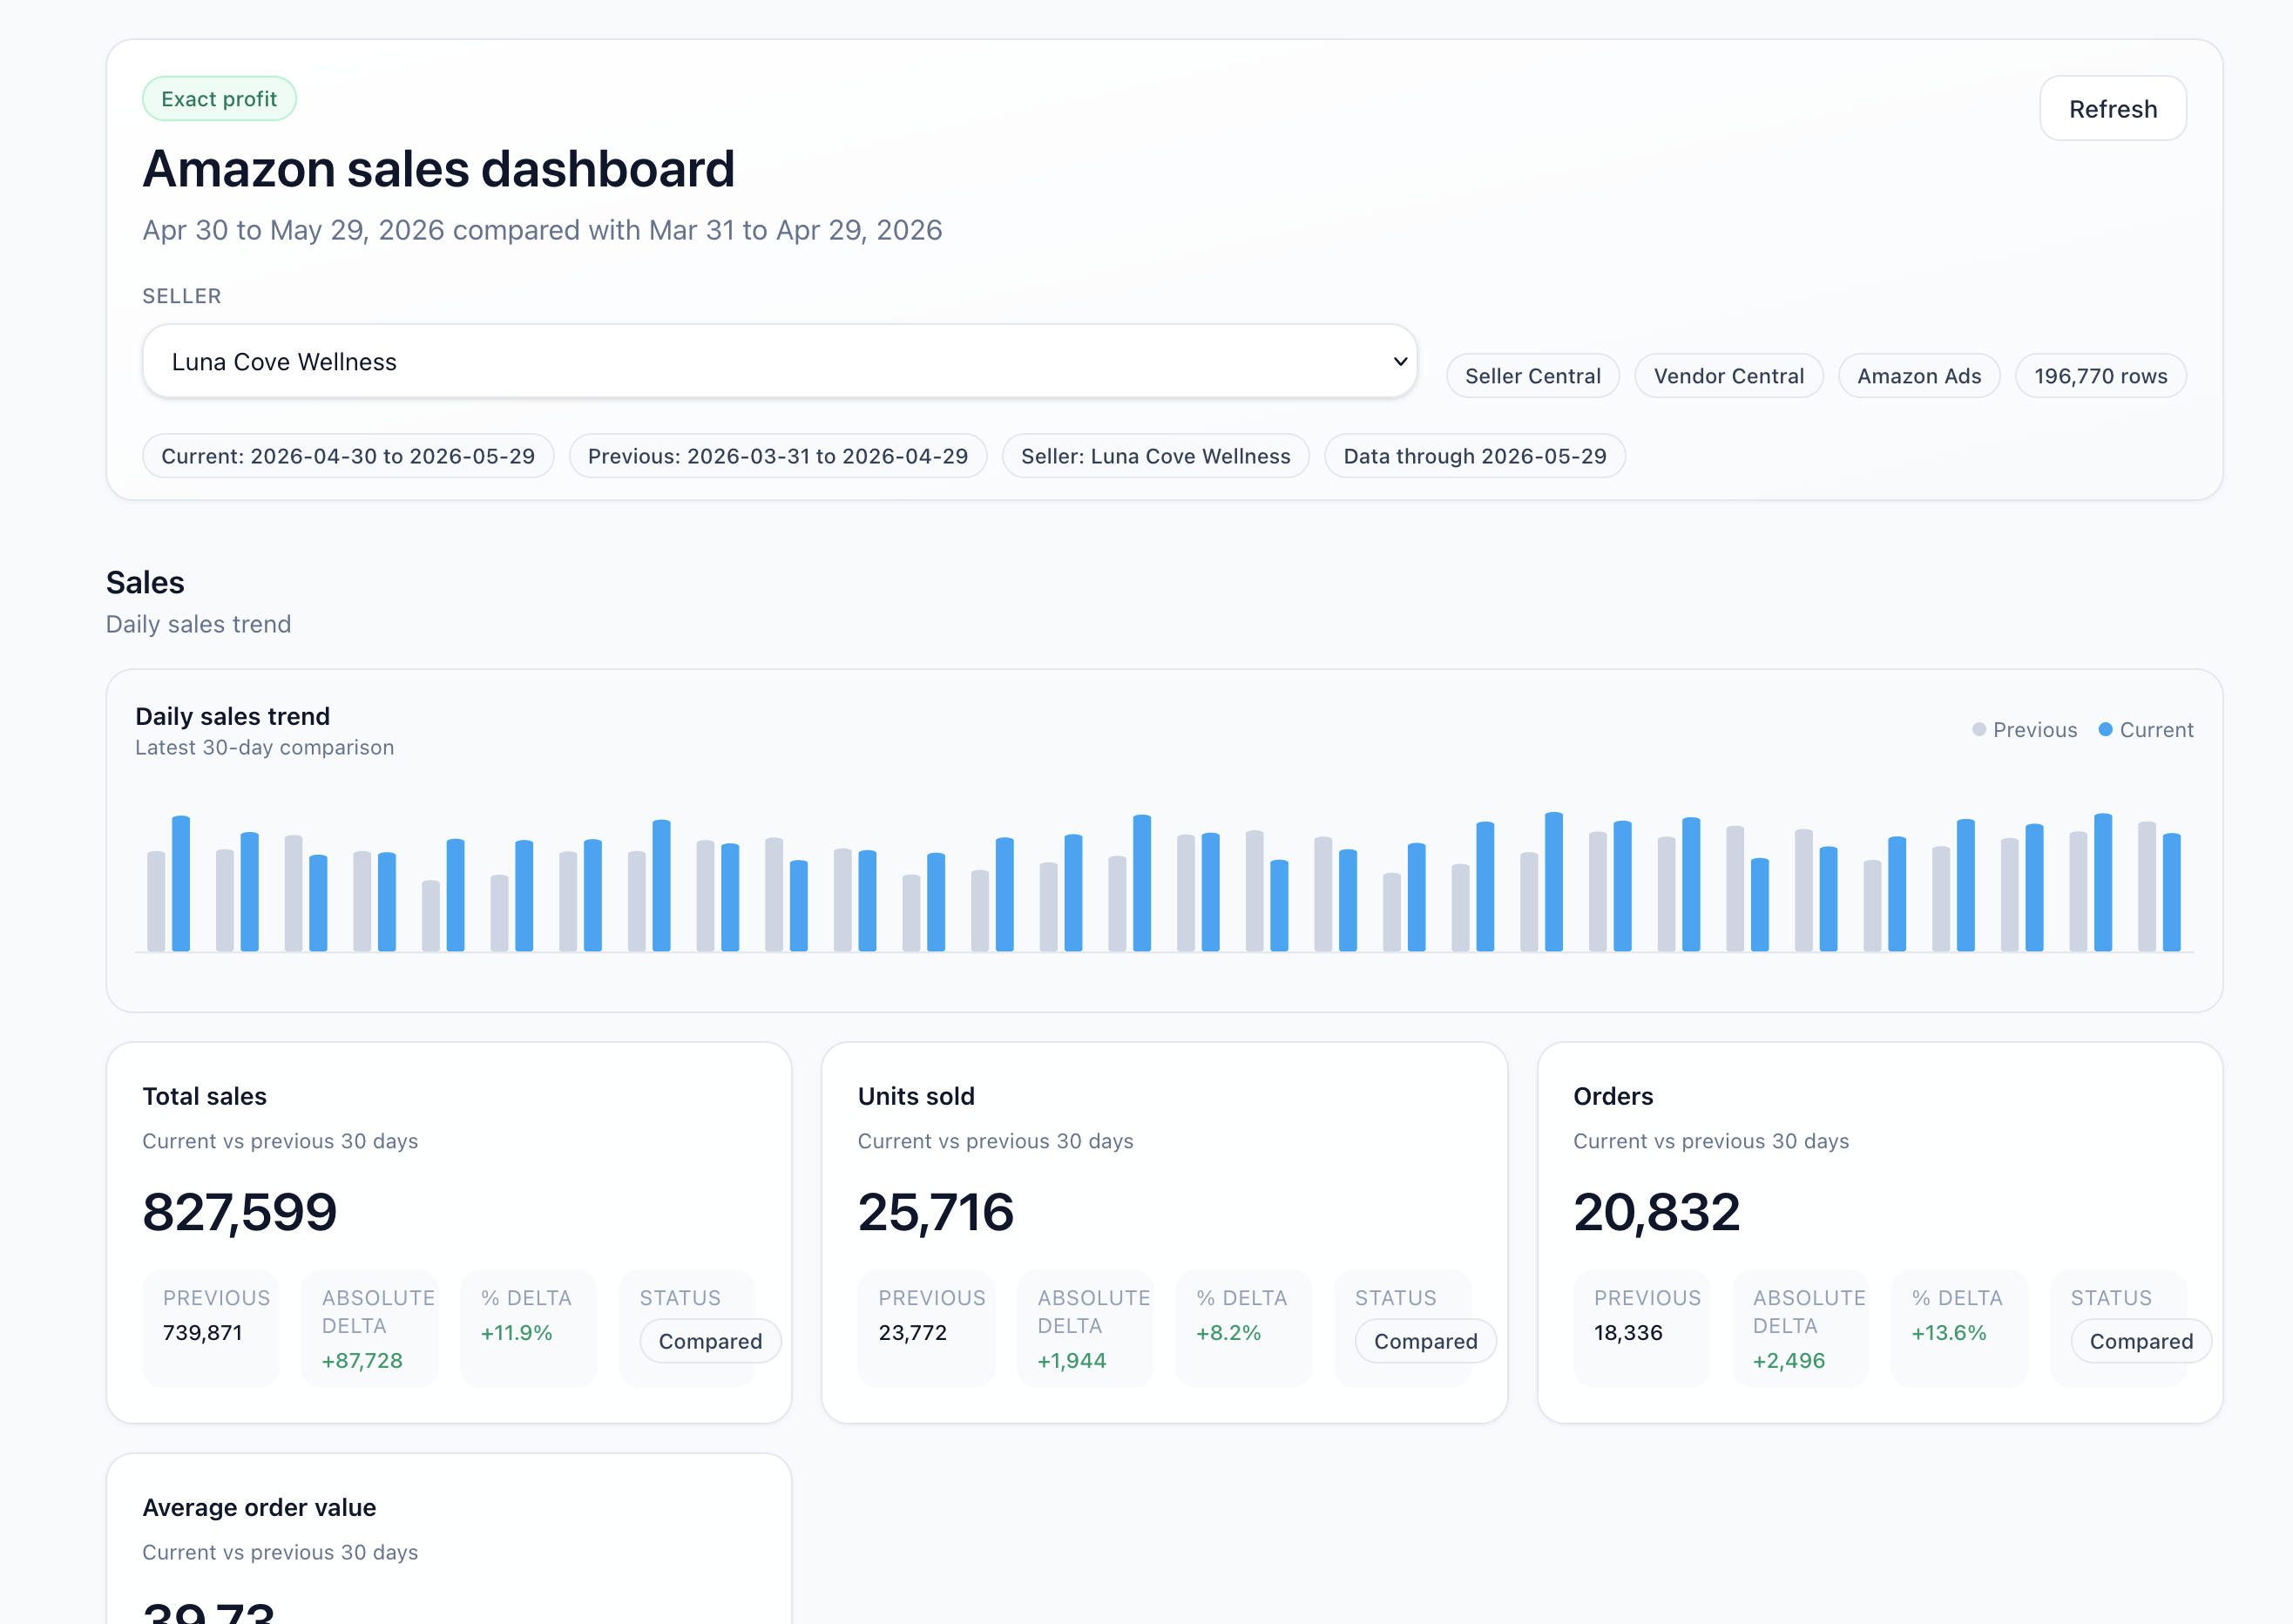Click the Units sold value 25,716
Screen dimensions: 2293x1624
[935, 1211]
